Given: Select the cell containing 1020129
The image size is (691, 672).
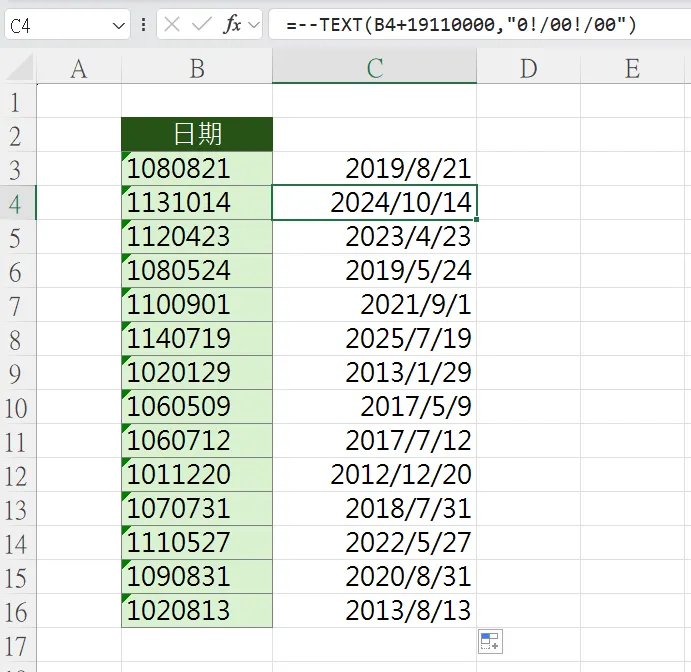Looking at the screenshot, I should (x=197, y=372).
